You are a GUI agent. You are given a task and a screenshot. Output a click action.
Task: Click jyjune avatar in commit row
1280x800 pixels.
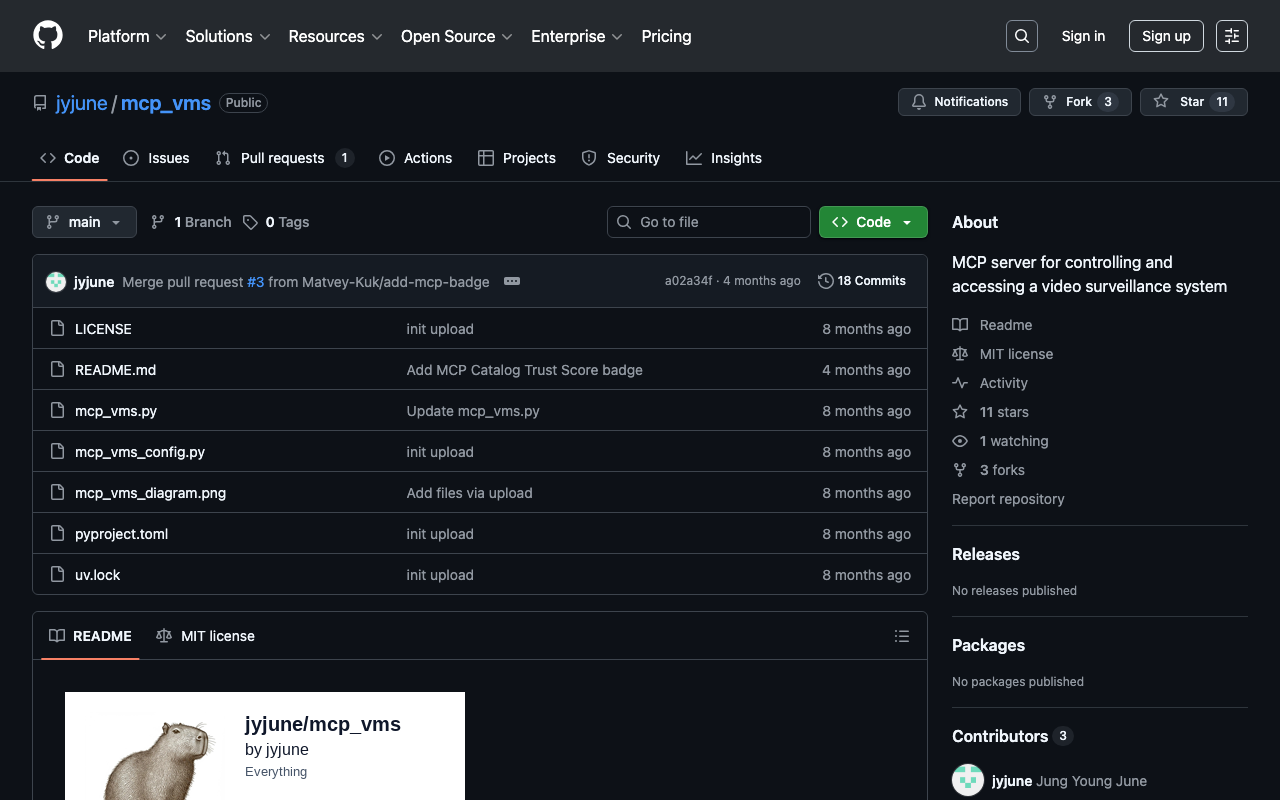[56, 282]
